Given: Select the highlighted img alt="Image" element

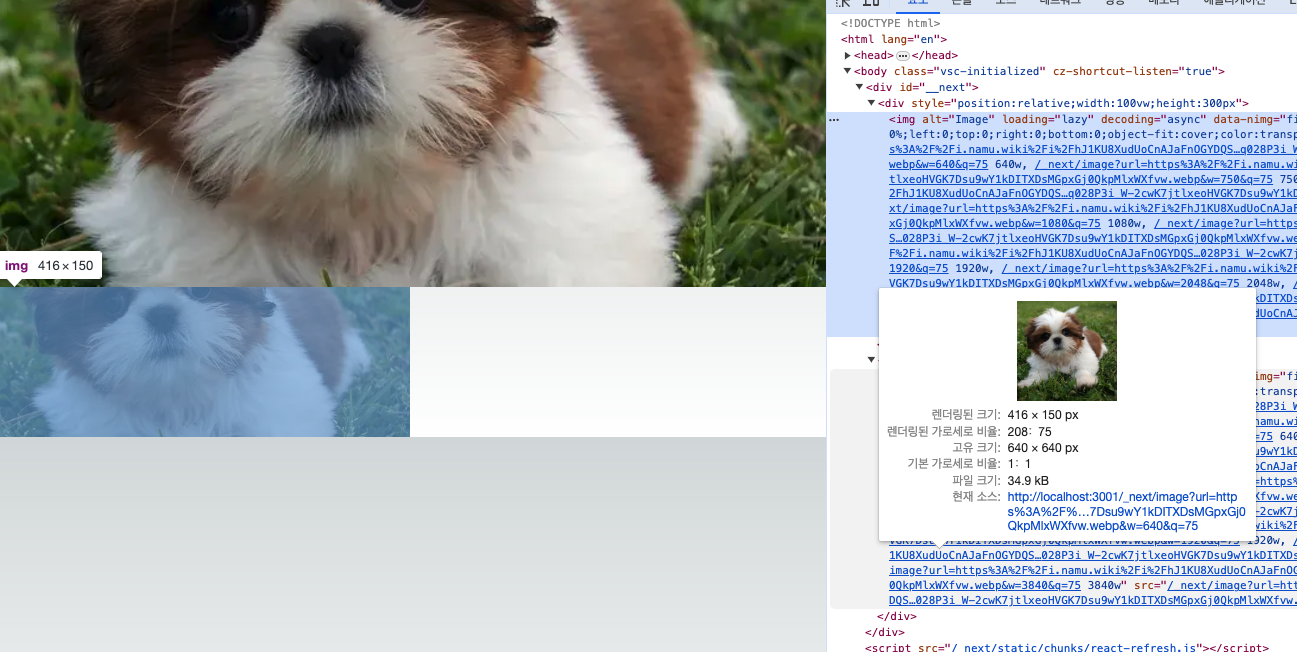Looking at the screenshot, I should pos(1062,222).
